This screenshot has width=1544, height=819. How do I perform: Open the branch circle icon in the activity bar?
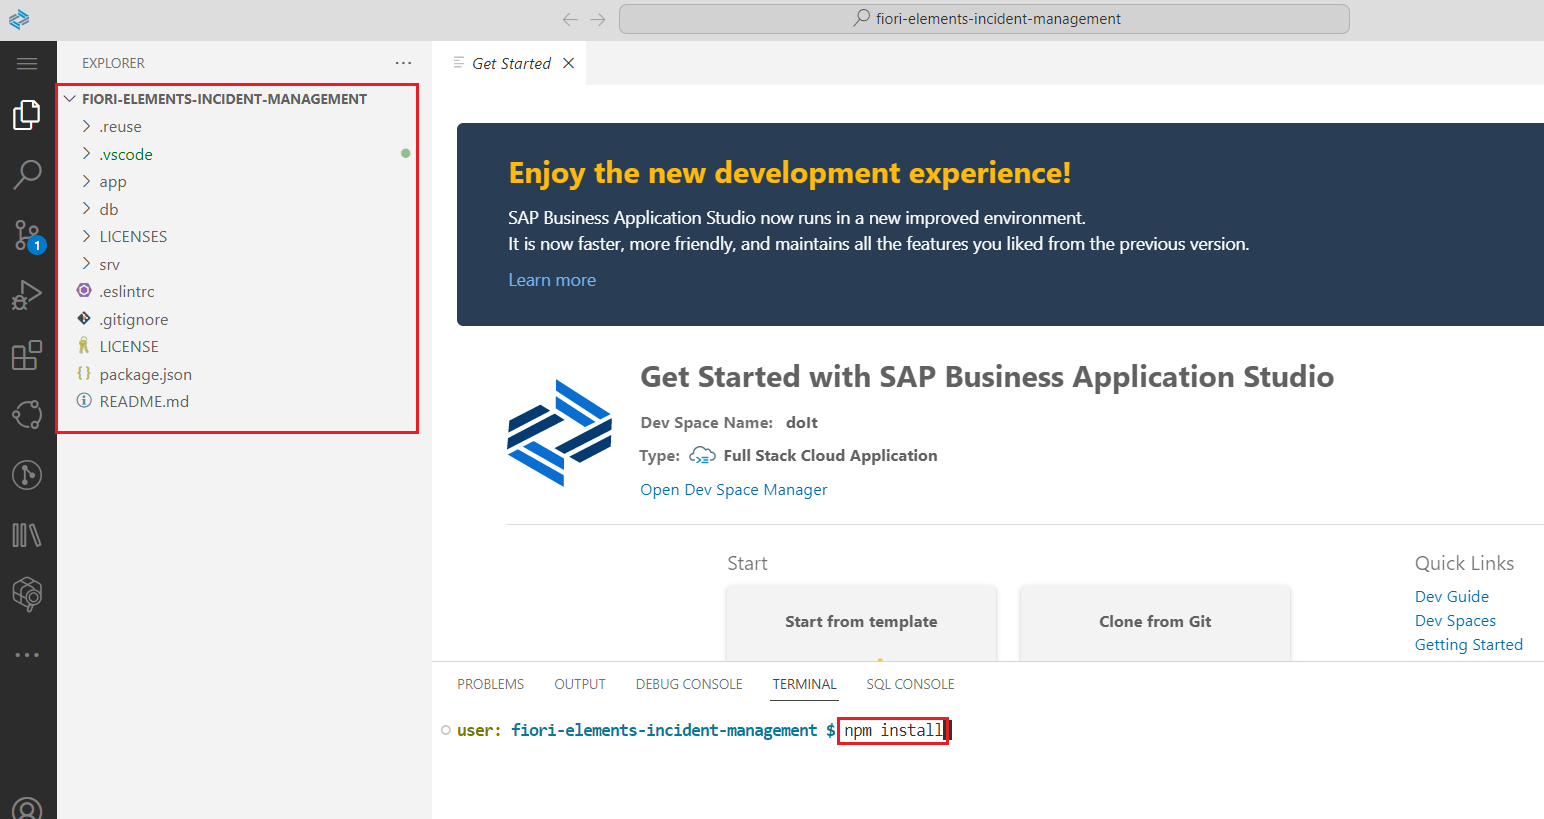[x=27, y=474]
